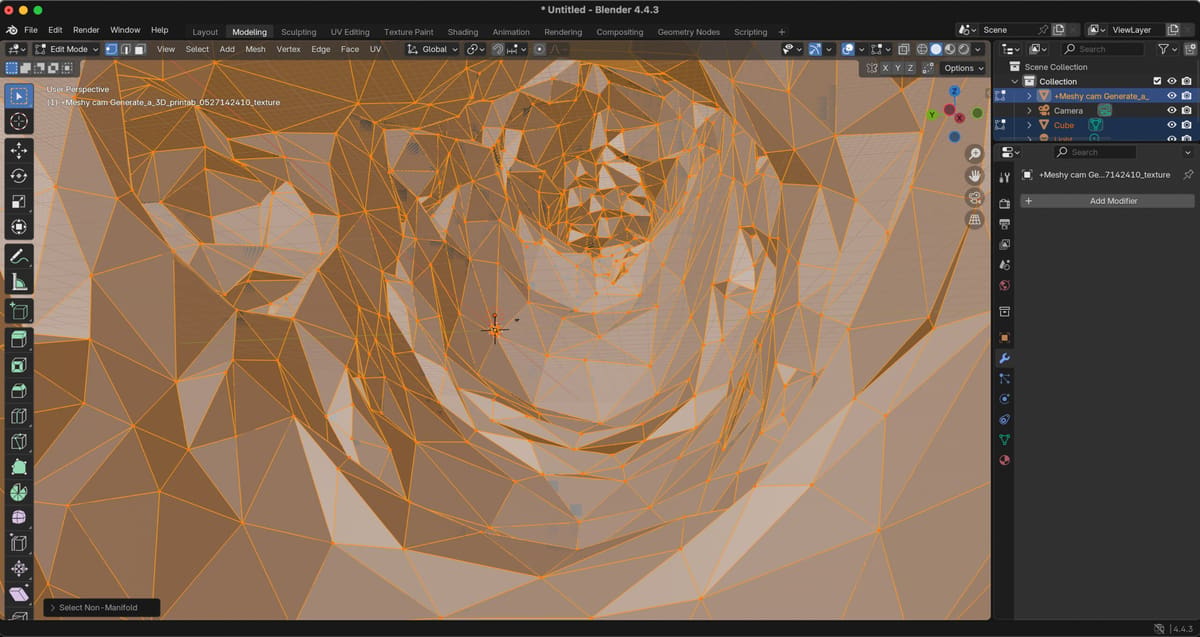Uncheck the Collection exclude checkbox
The width and height of the screenshot is (1200, 637).
click(x=1157, y=81)
